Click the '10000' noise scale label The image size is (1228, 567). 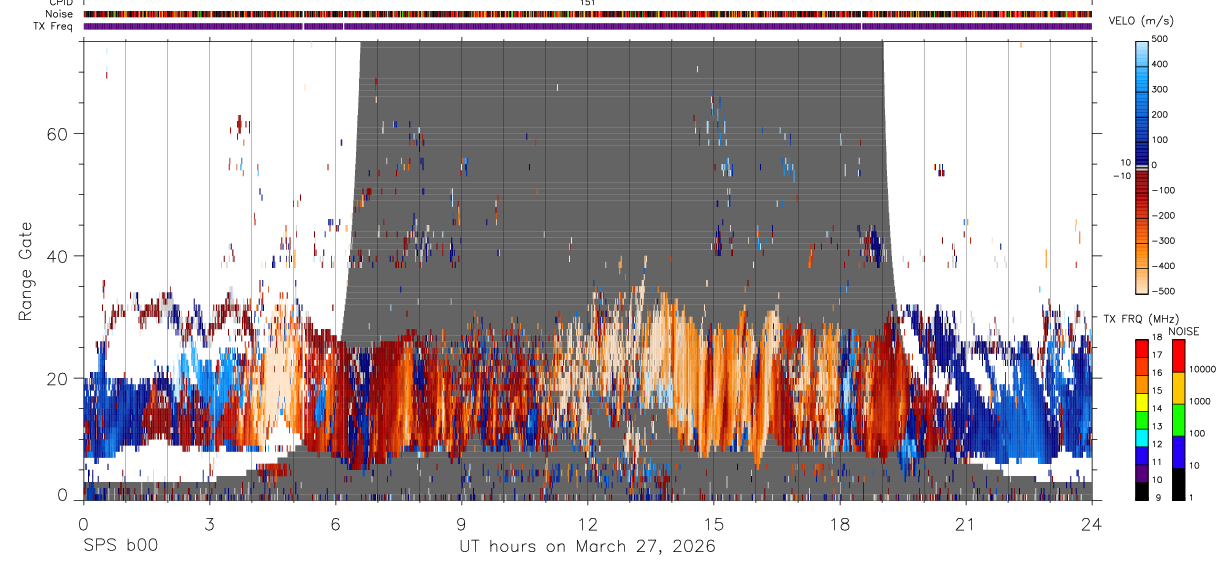click(x=1202, y=369)
